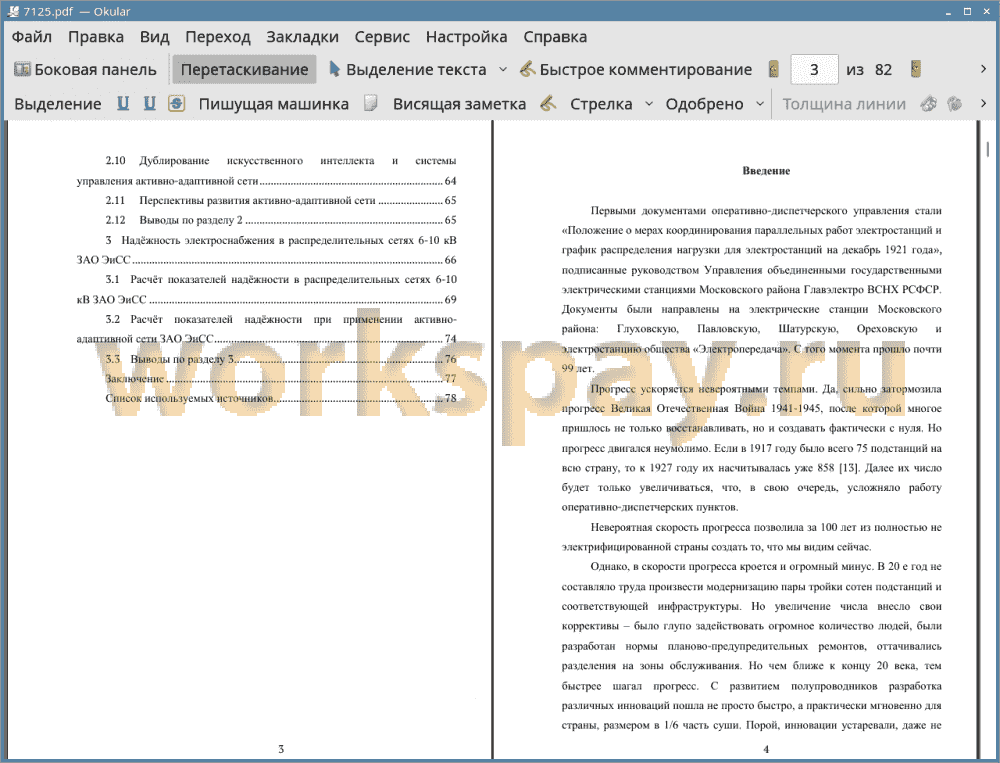Click the Введение heading on page 4
Screen dimensions: 1000x763
[766, 171]
